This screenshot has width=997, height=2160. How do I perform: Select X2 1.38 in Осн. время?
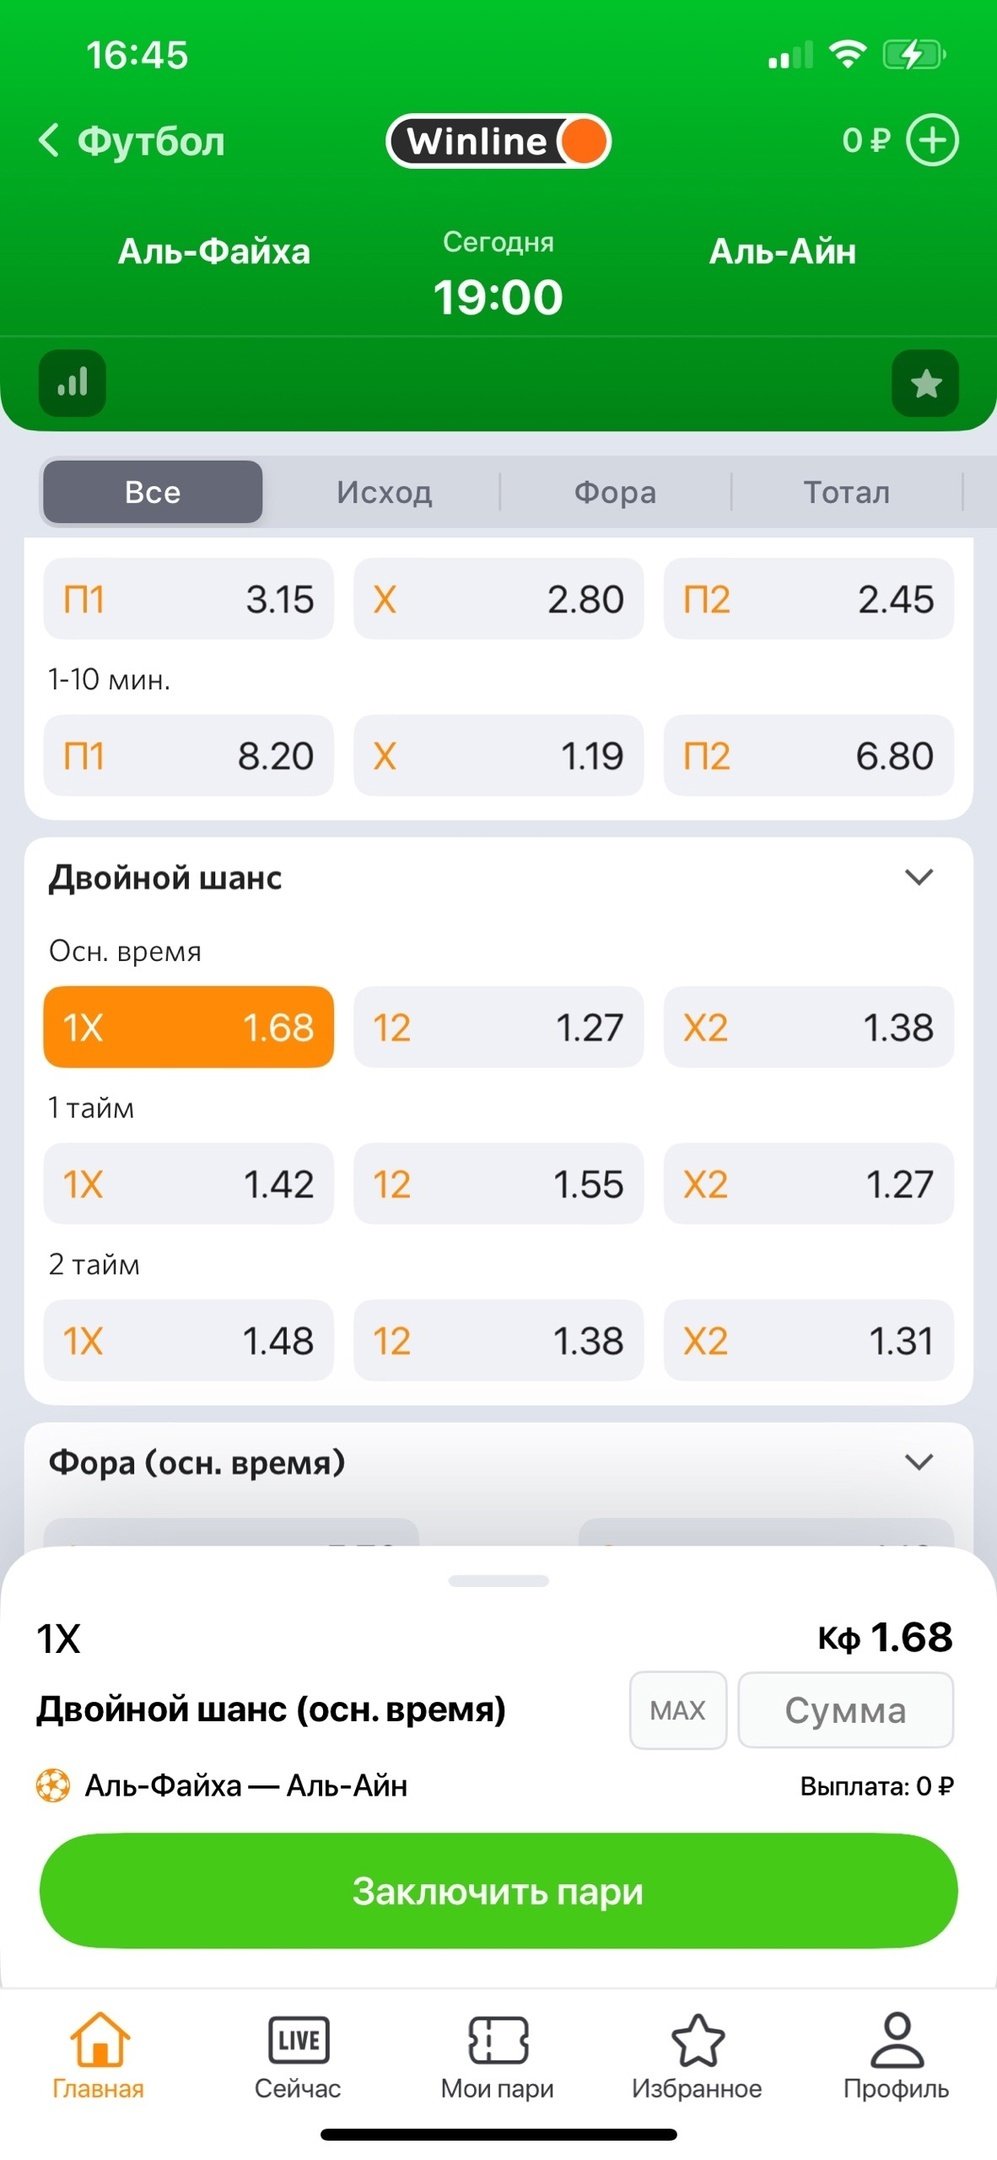coord(808,1027)
